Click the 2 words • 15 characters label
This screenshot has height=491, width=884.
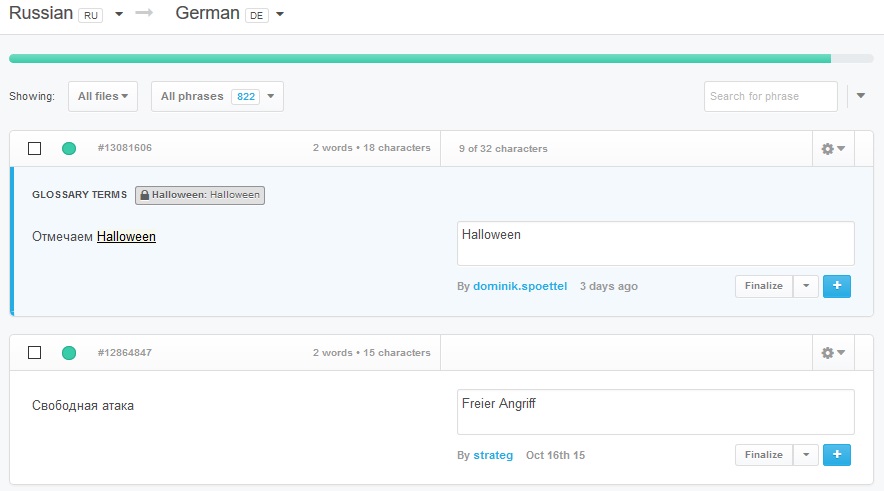point(372,352)
